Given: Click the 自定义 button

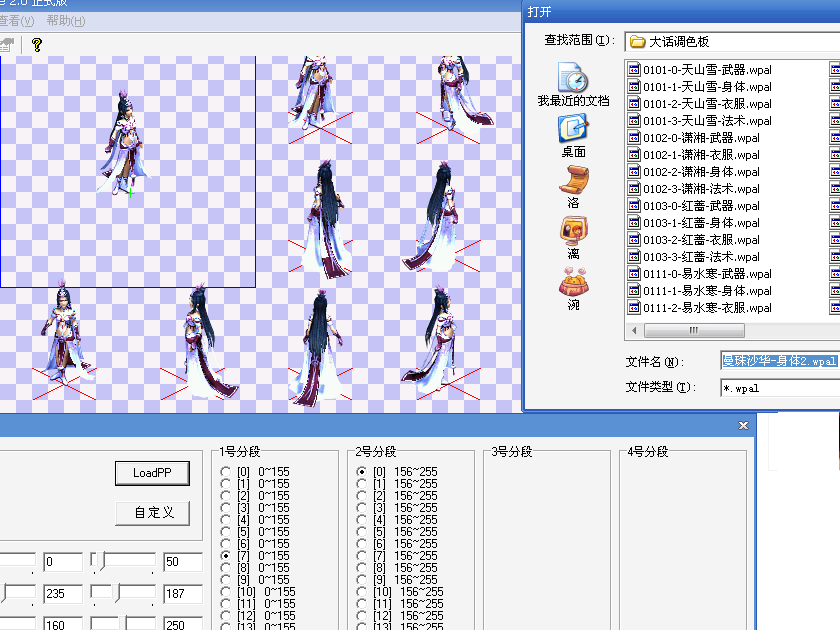Looking at the screenshot, I should pos(153,513).
